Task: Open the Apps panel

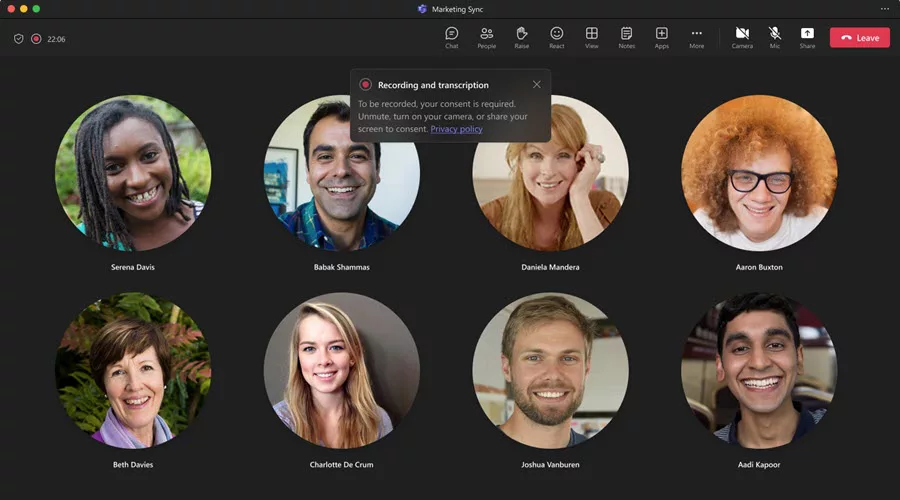Action: [661, 37]
